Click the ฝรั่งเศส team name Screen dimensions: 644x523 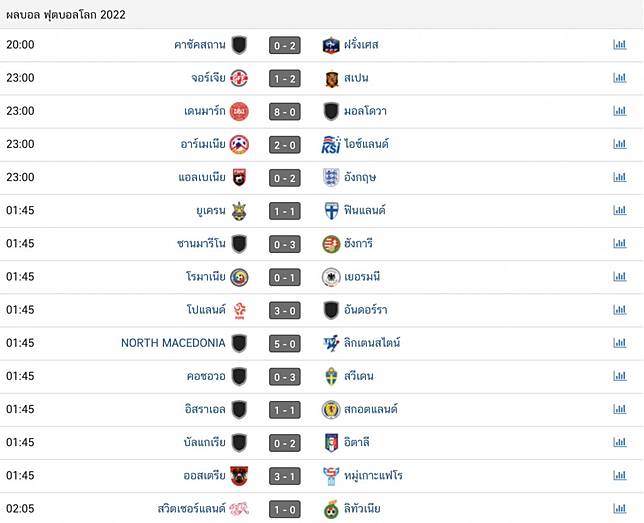point(362,45)
